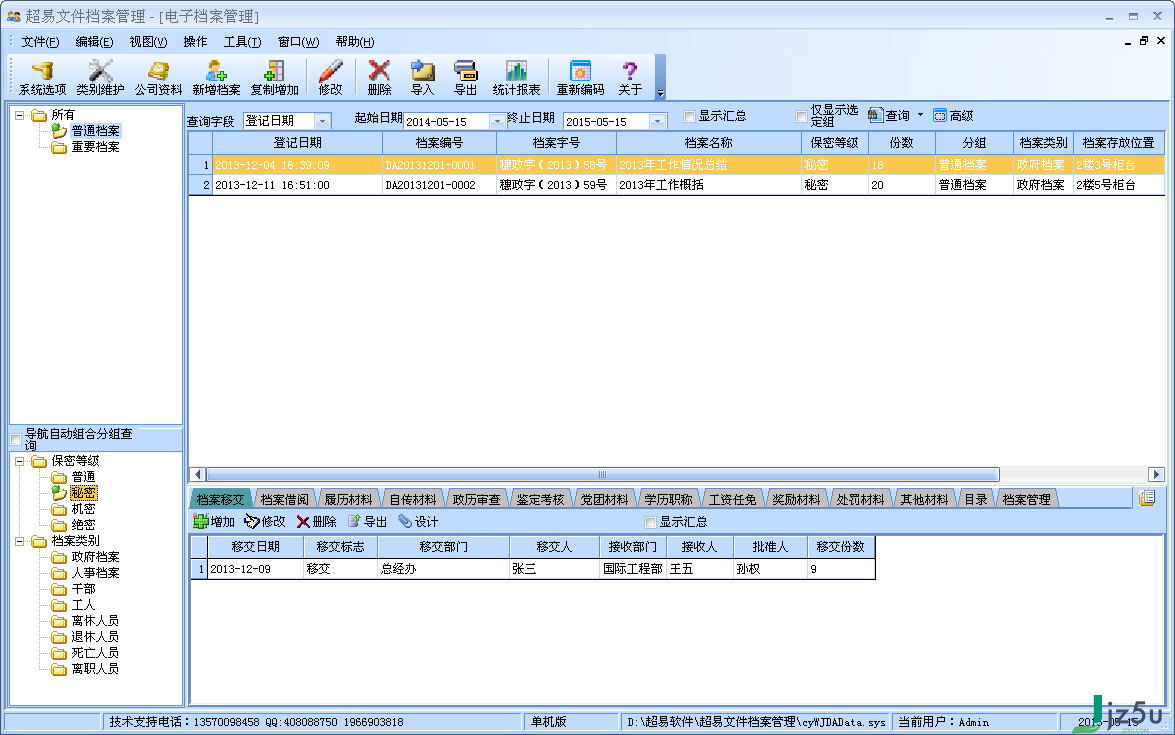Viewport: 1175px width, 735px height.
Task: Select row 2013年工作概括
Action: pos(677,185)
